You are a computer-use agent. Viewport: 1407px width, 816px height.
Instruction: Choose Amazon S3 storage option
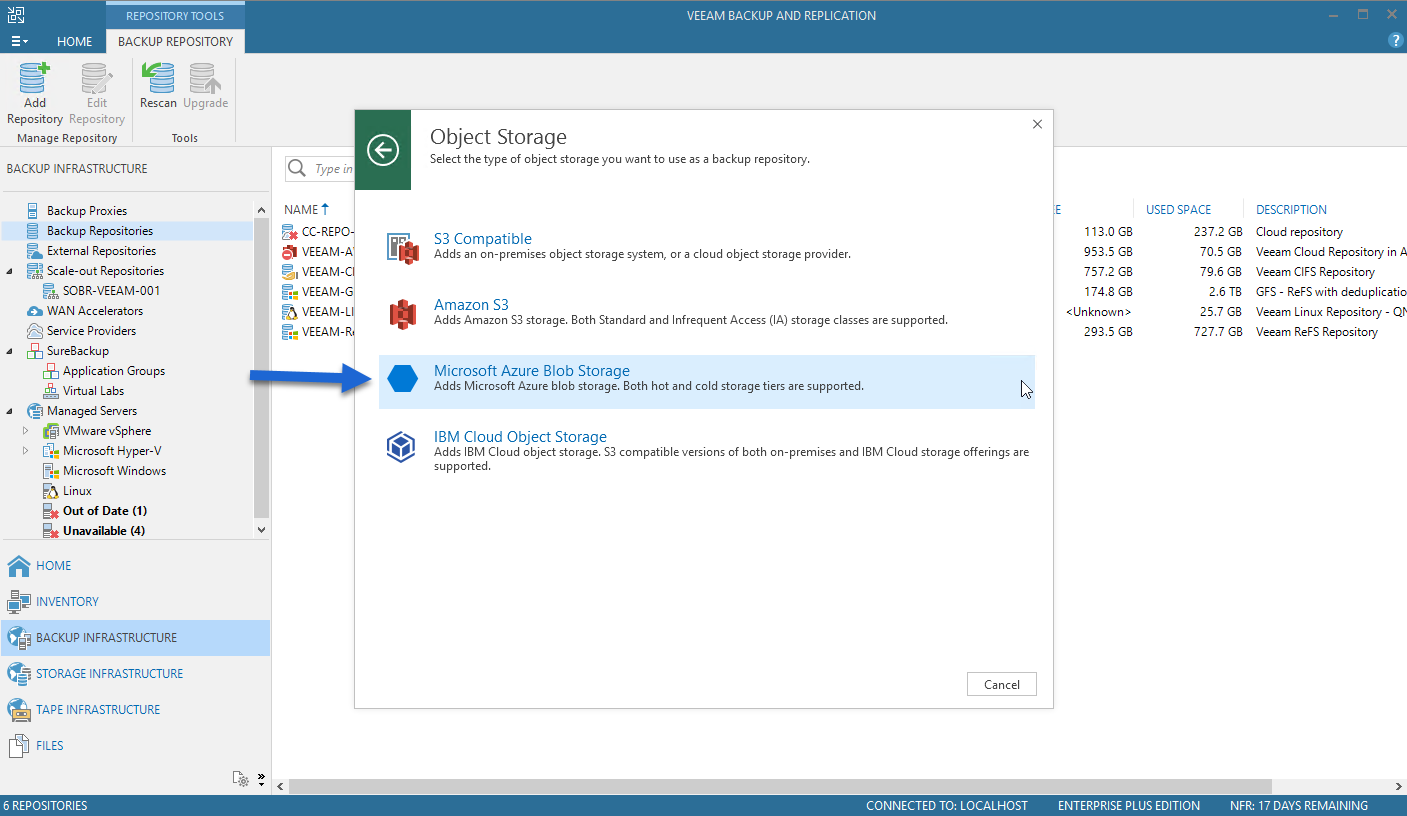pos(707,313)
